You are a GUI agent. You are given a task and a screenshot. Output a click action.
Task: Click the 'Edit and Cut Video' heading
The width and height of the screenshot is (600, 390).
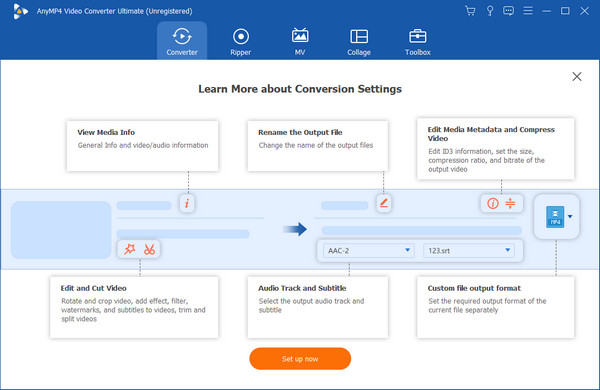click(x=93, y=288)
